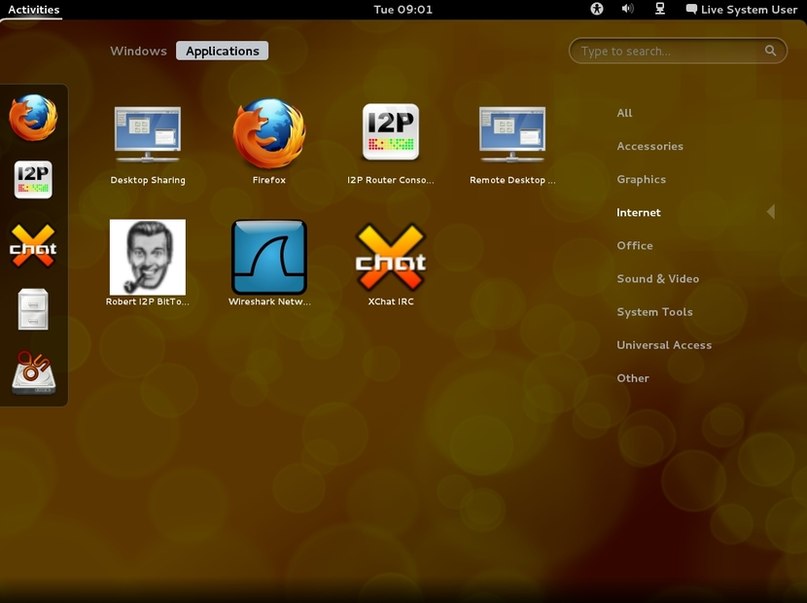Screen dimensions: 807x603
Task: Click the Activities button in the top bar
Action: coord(33,9)
